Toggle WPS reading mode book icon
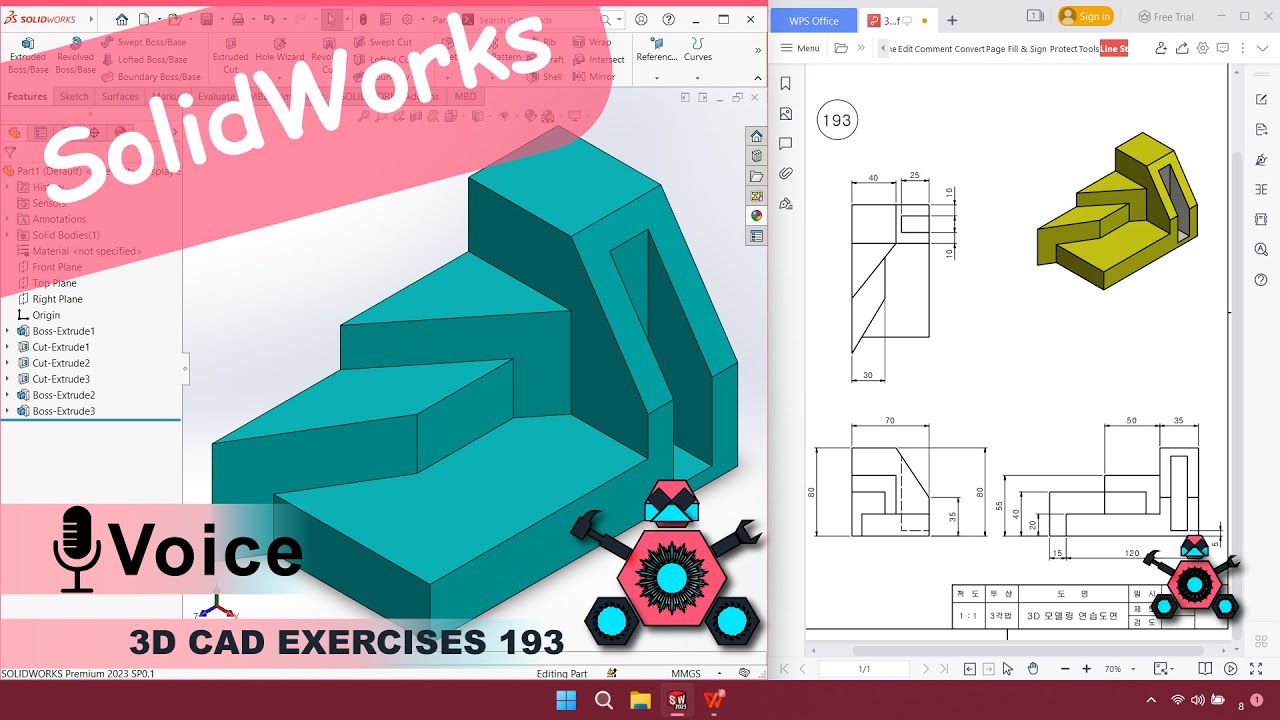 pyautogui.click(x=1205, y=668)
